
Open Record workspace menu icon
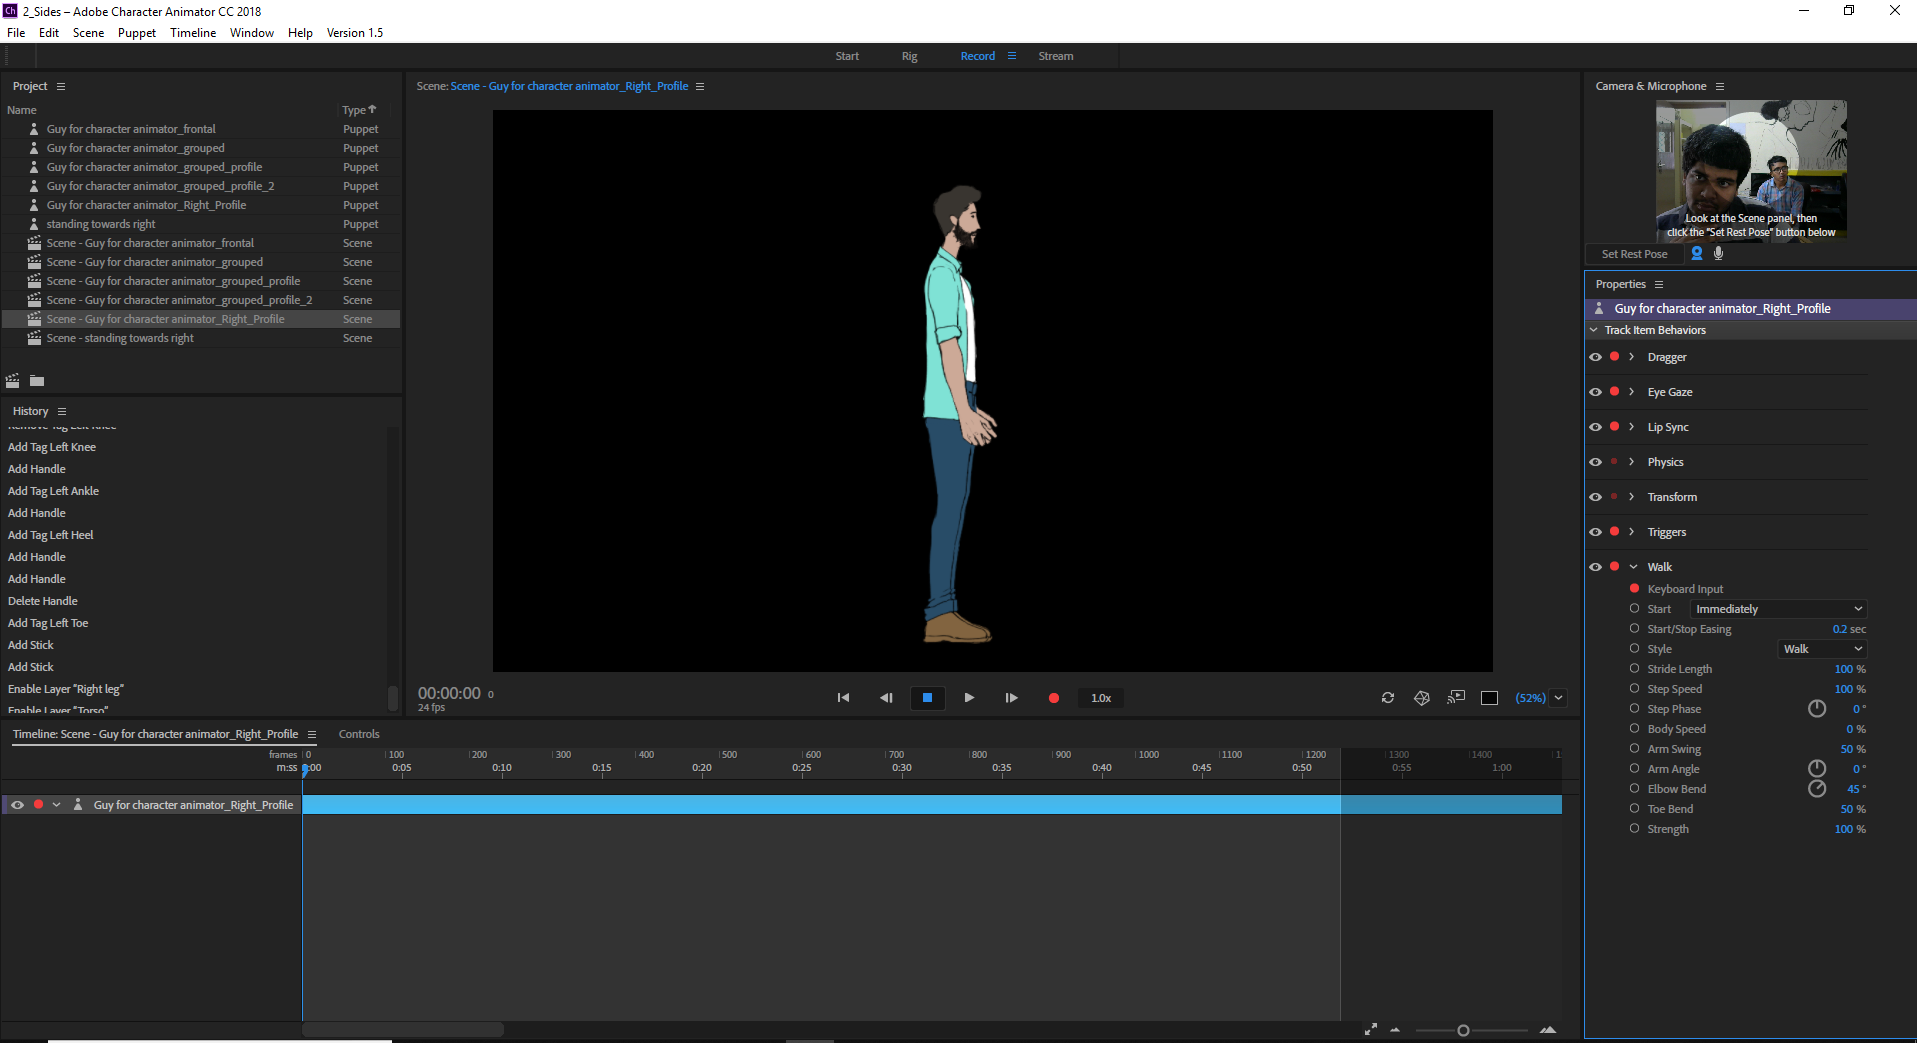[x=1012, y=56]
